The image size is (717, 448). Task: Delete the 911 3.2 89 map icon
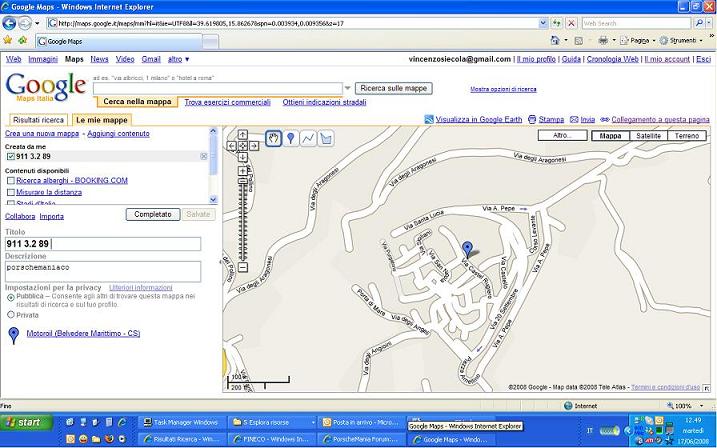pos(203,156)
